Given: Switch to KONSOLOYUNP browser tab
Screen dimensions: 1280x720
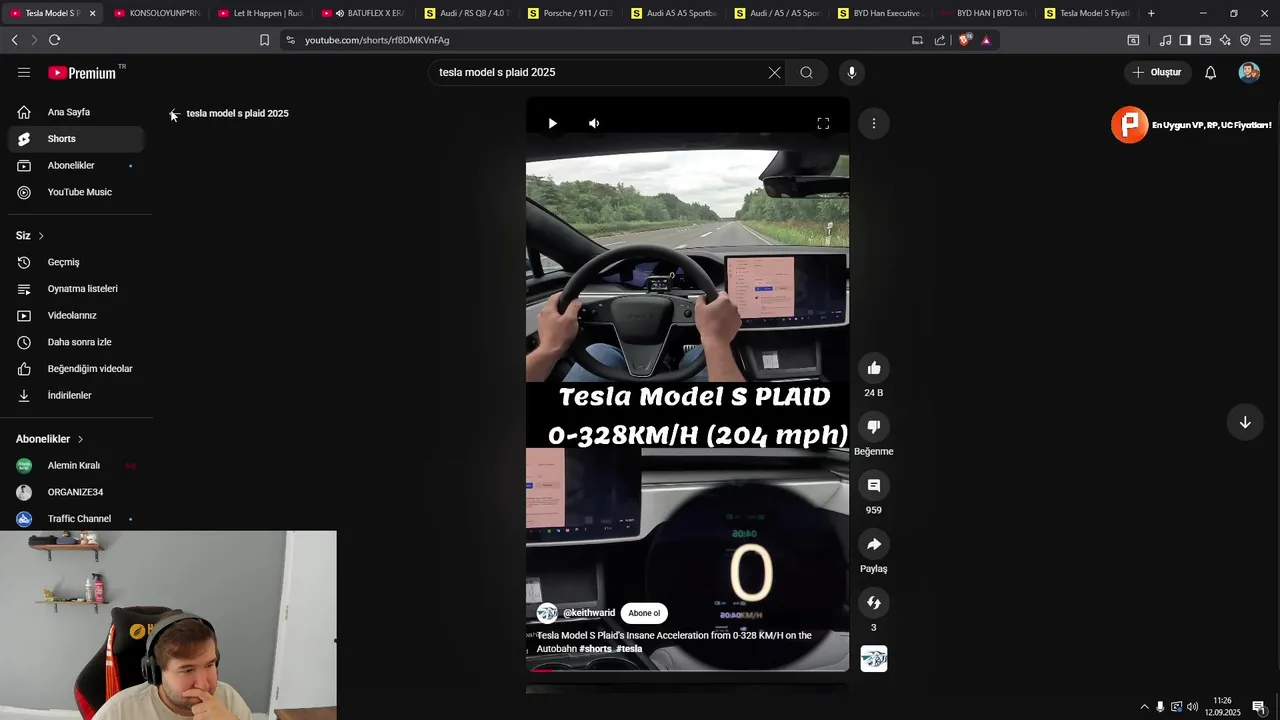Looking at the screenshot, I should [155, 13].
